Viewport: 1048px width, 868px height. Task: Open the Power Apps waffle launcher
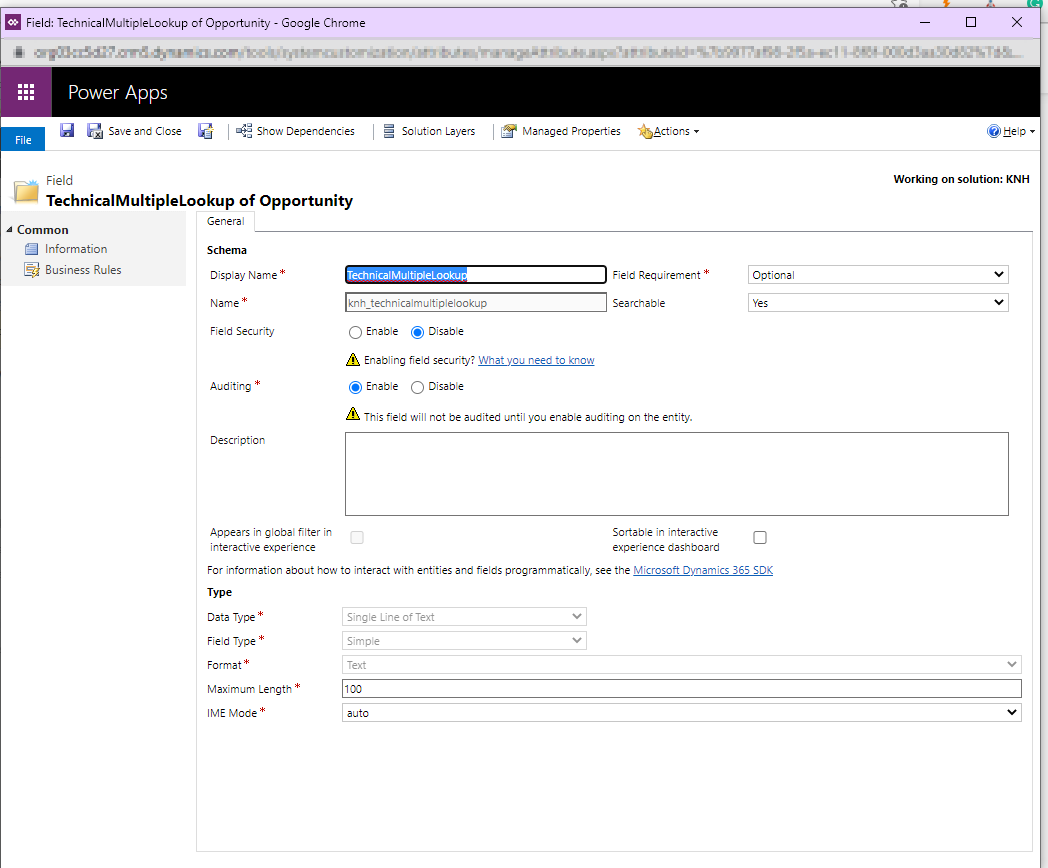coord(26,93)
